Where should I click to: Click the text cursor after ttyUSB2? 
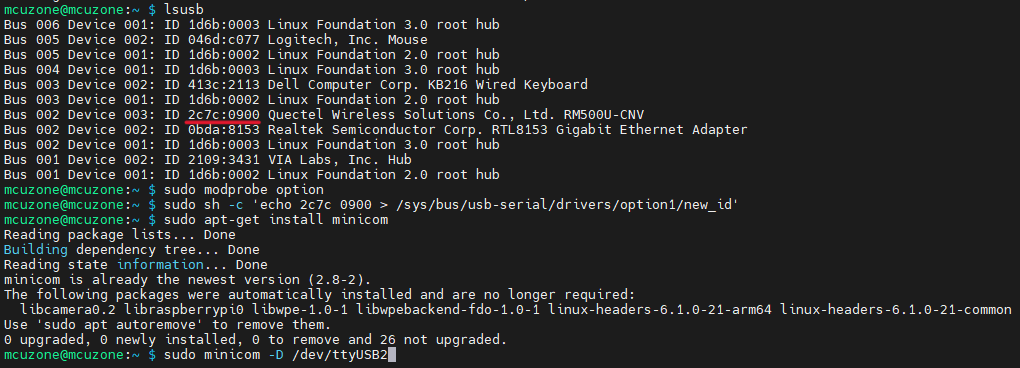[x=392, y=355]
